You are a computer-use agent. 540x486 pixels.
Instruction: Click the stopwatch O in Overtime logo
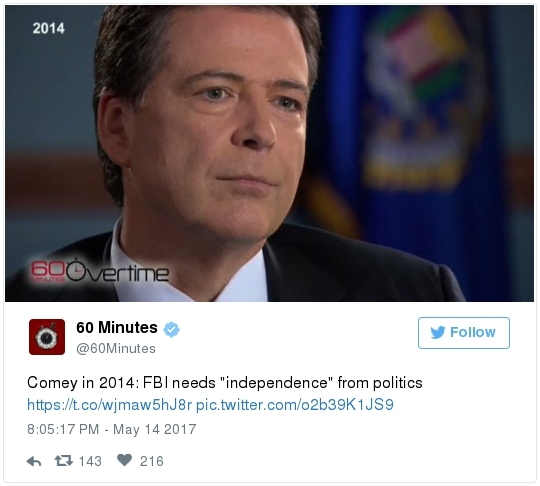click(76, 271)
